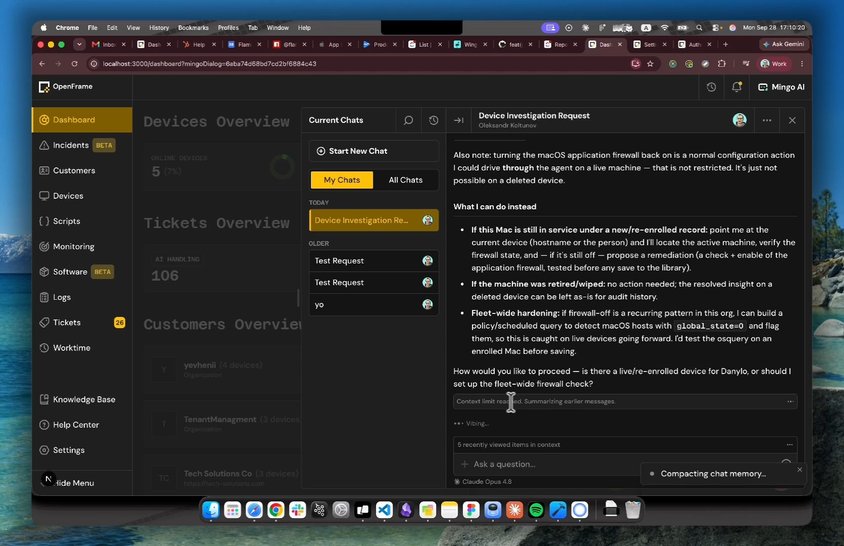Click the Hide Menu button
This screenshot has height=546, width=844.
[x=75, y=483]
